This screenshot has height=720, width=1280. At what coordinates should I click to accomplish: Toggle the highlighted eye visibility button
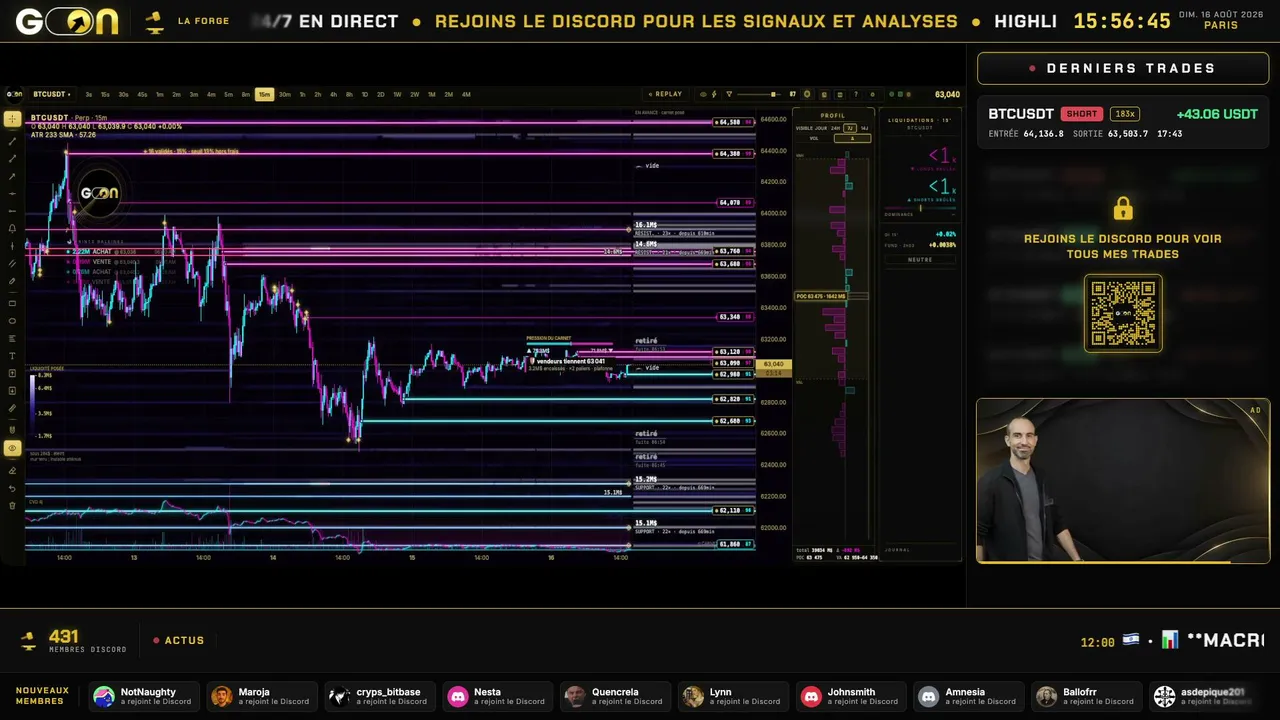pos(12,449)
